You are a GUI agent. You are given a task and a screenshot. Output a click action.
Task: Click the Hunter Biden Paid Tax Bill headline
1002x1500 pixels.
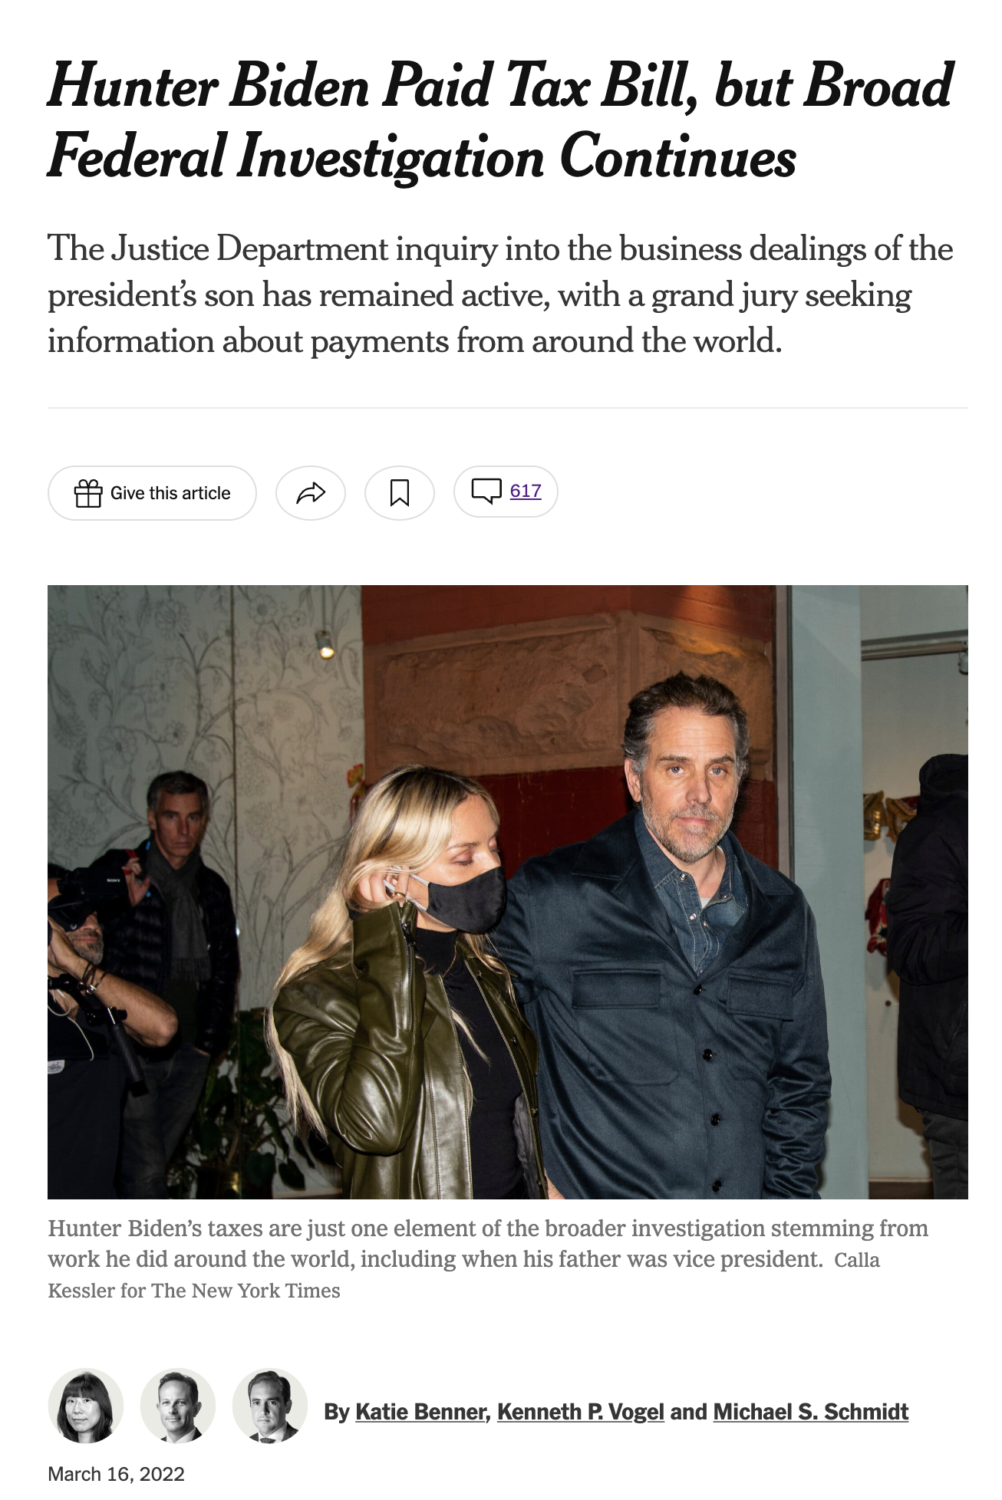coord(500,121)
